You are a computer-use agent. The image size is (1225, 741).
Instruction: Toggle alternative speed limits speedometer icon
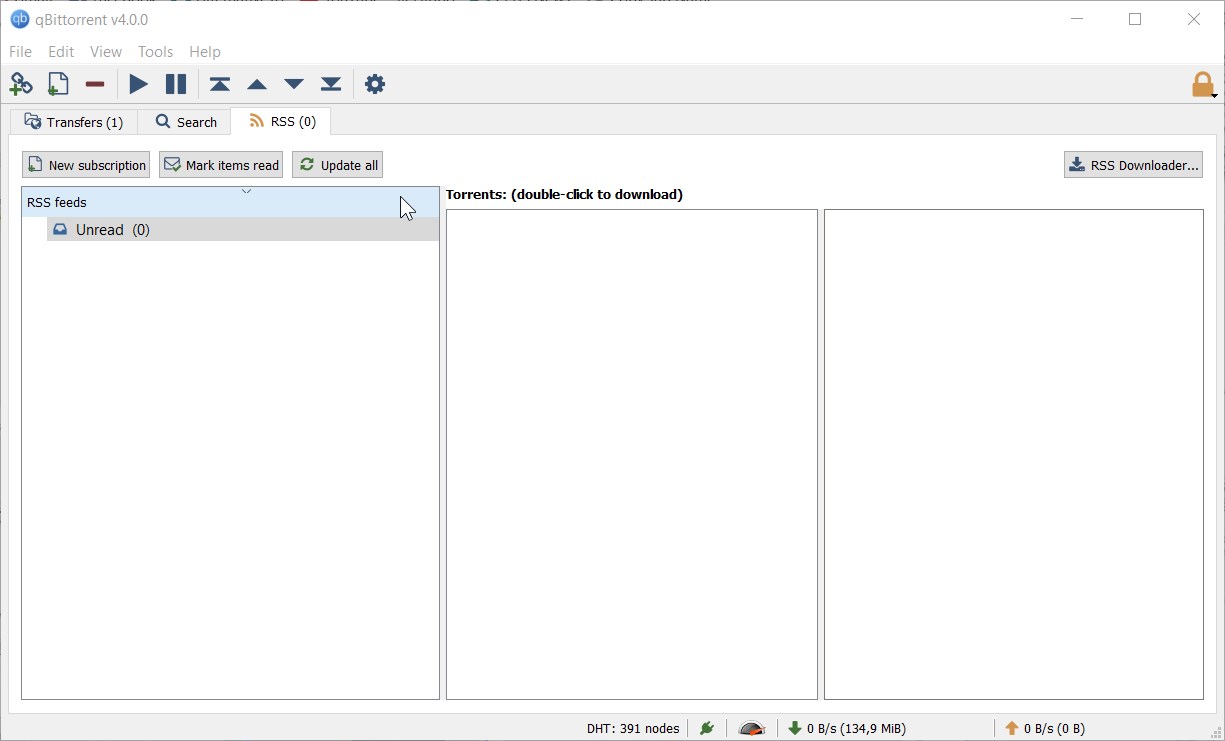[x=751, y=729]
